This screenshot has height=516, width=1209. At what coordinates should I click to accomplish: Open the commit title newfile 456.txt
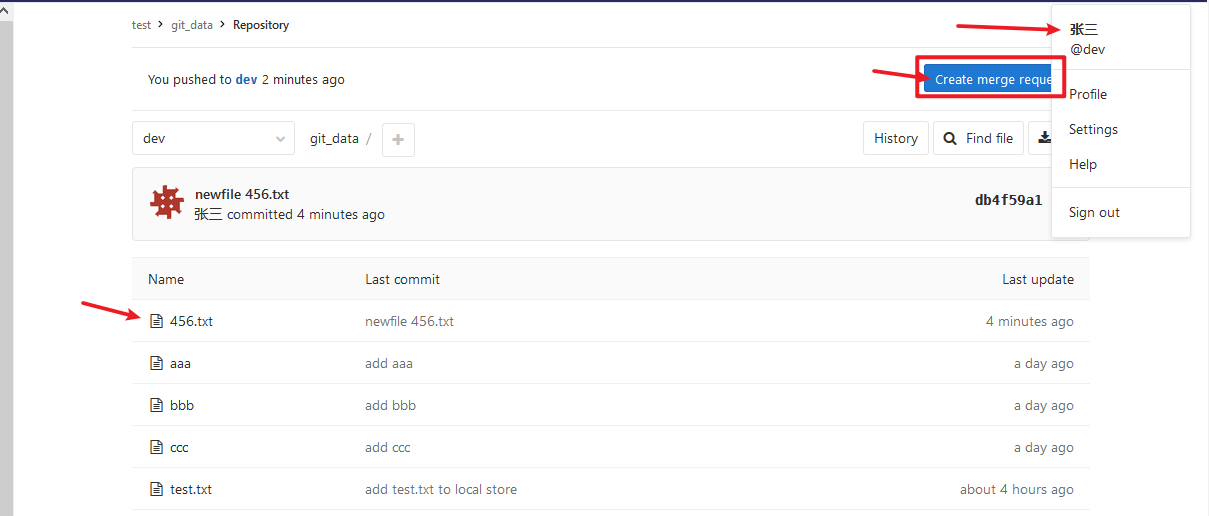[242, 194]
